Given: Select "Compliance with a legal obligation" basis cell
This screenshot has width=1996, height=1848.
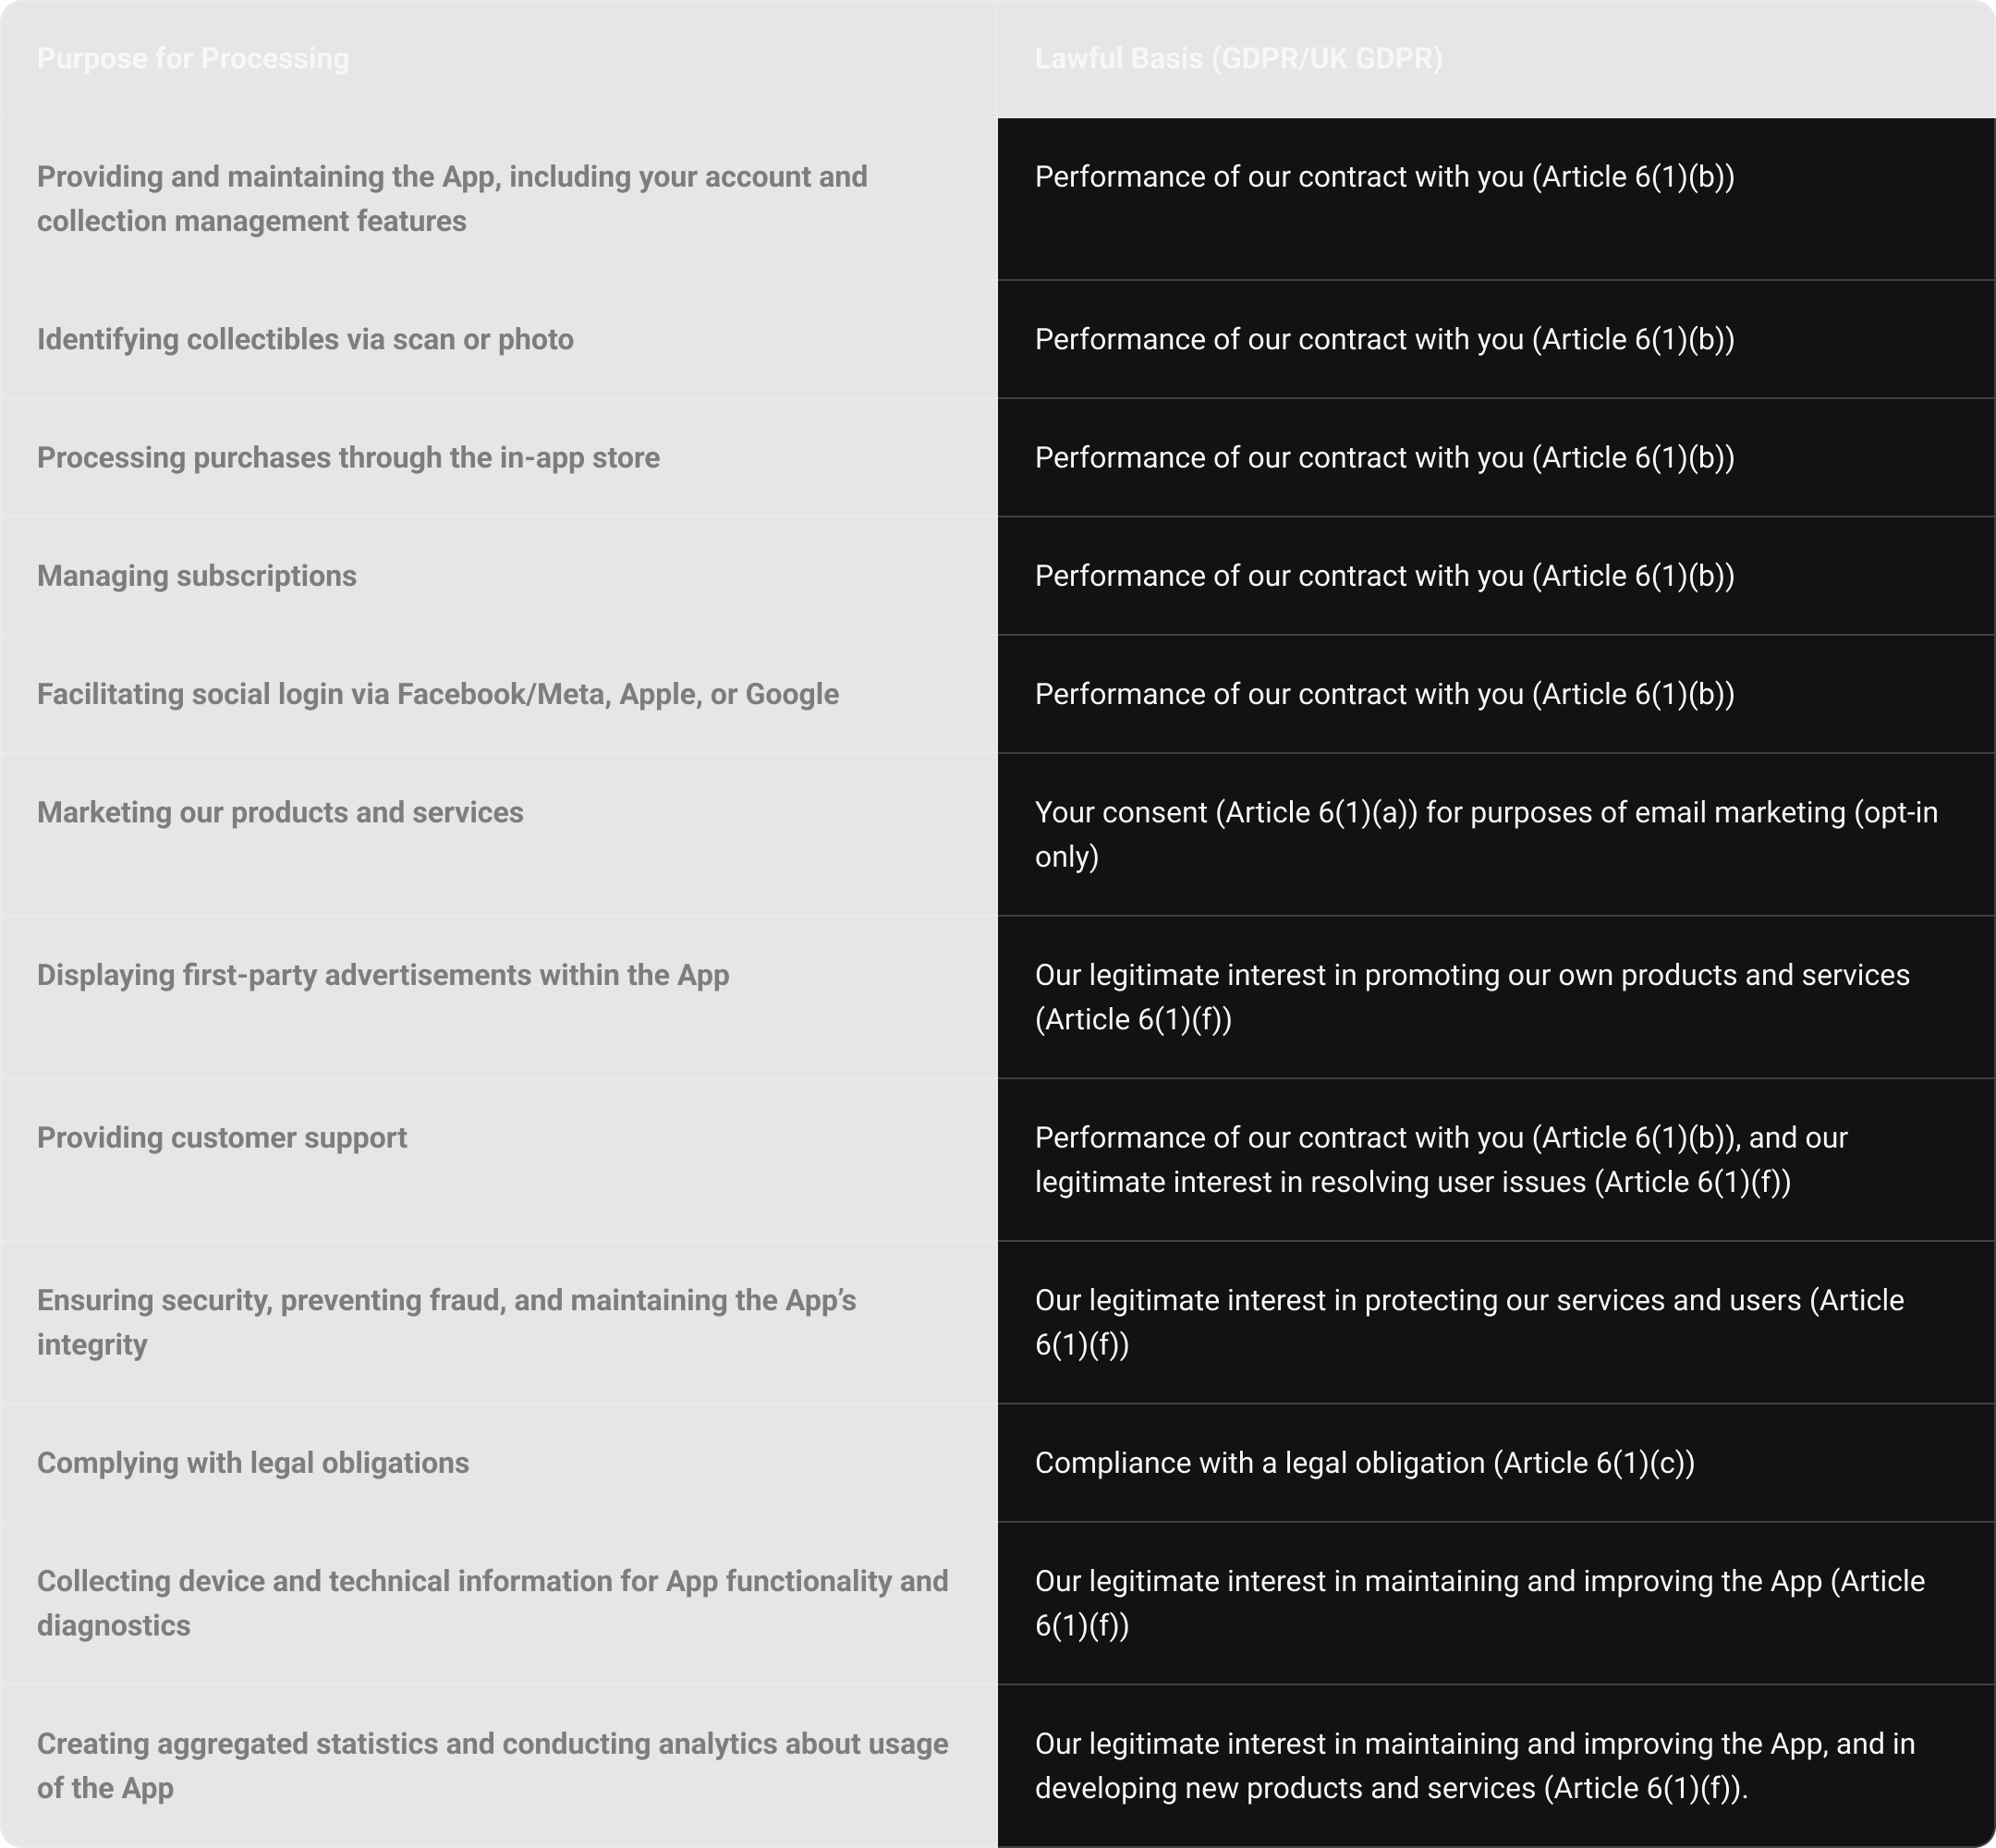Looking at the screenshot, I should [1364, 1463].
